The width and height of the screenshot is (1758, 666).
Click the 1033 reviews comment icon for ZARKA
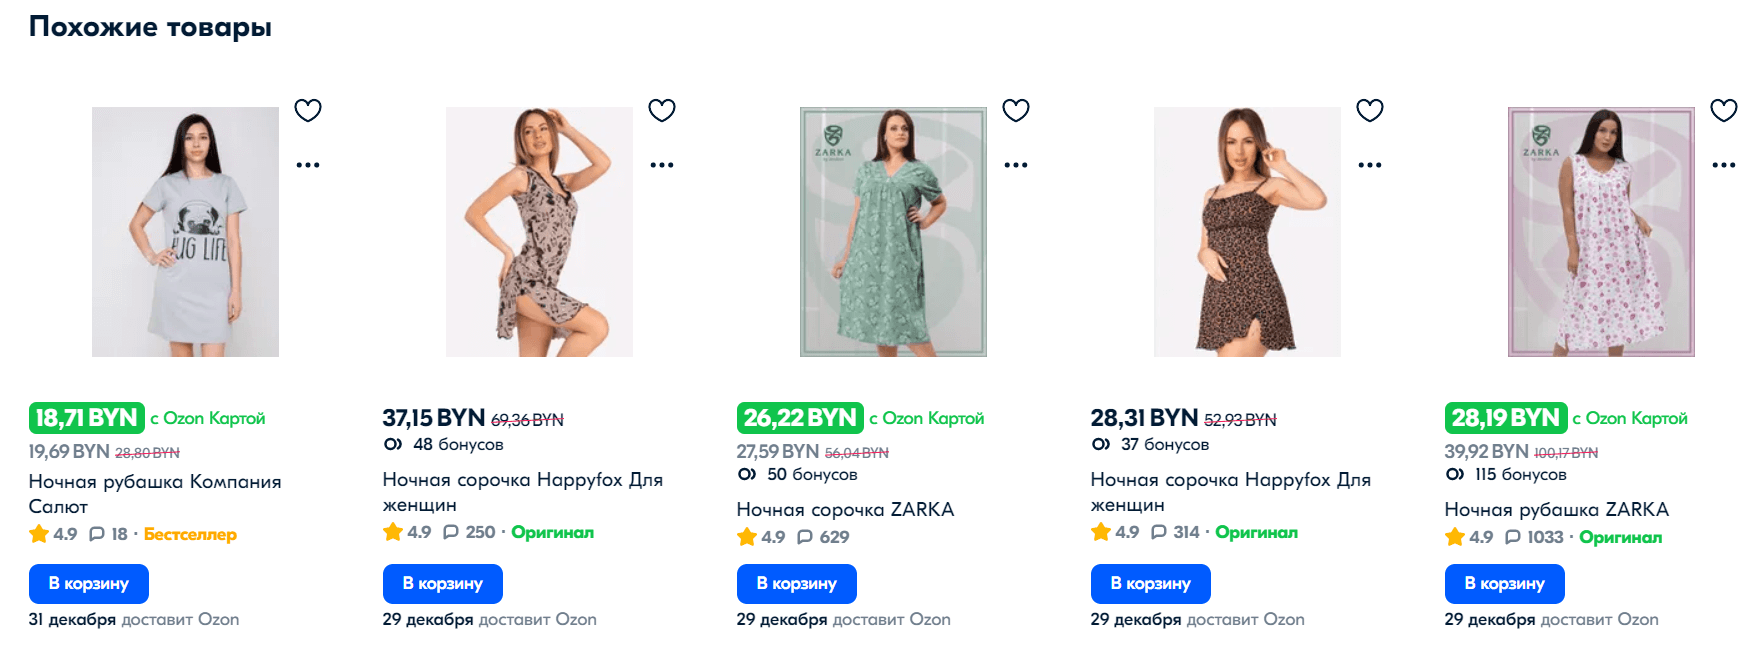point(1513,537)
